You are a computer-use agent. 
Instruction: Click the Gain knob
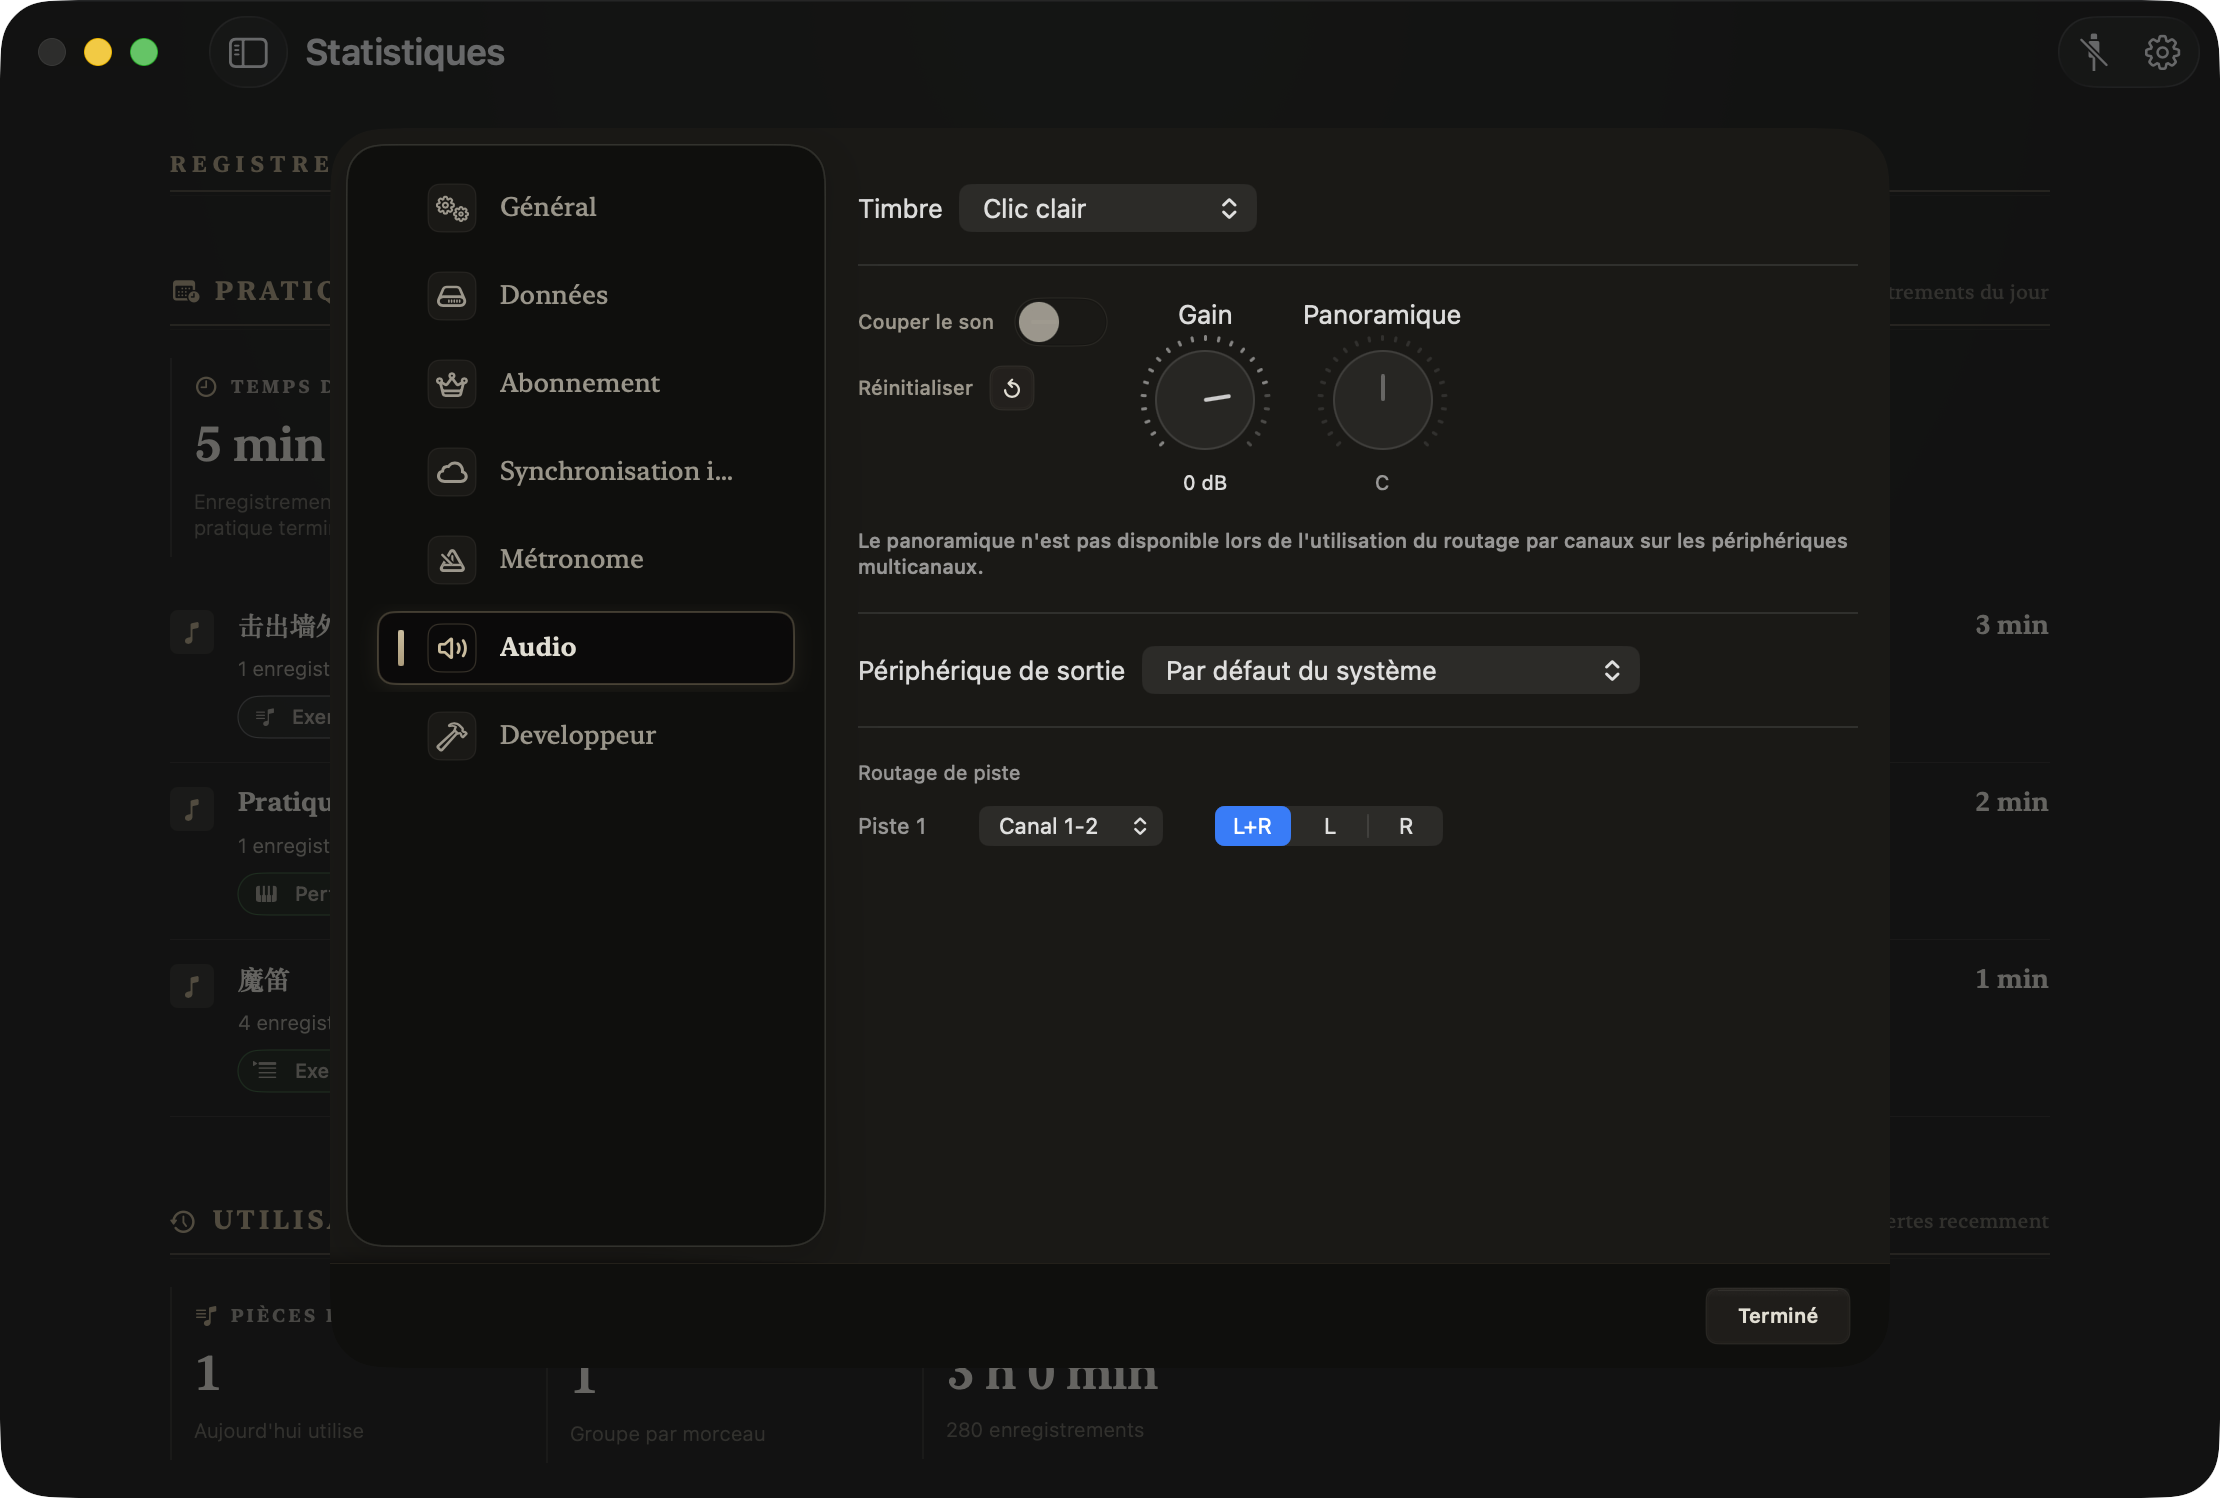[x=1205, y=399]
